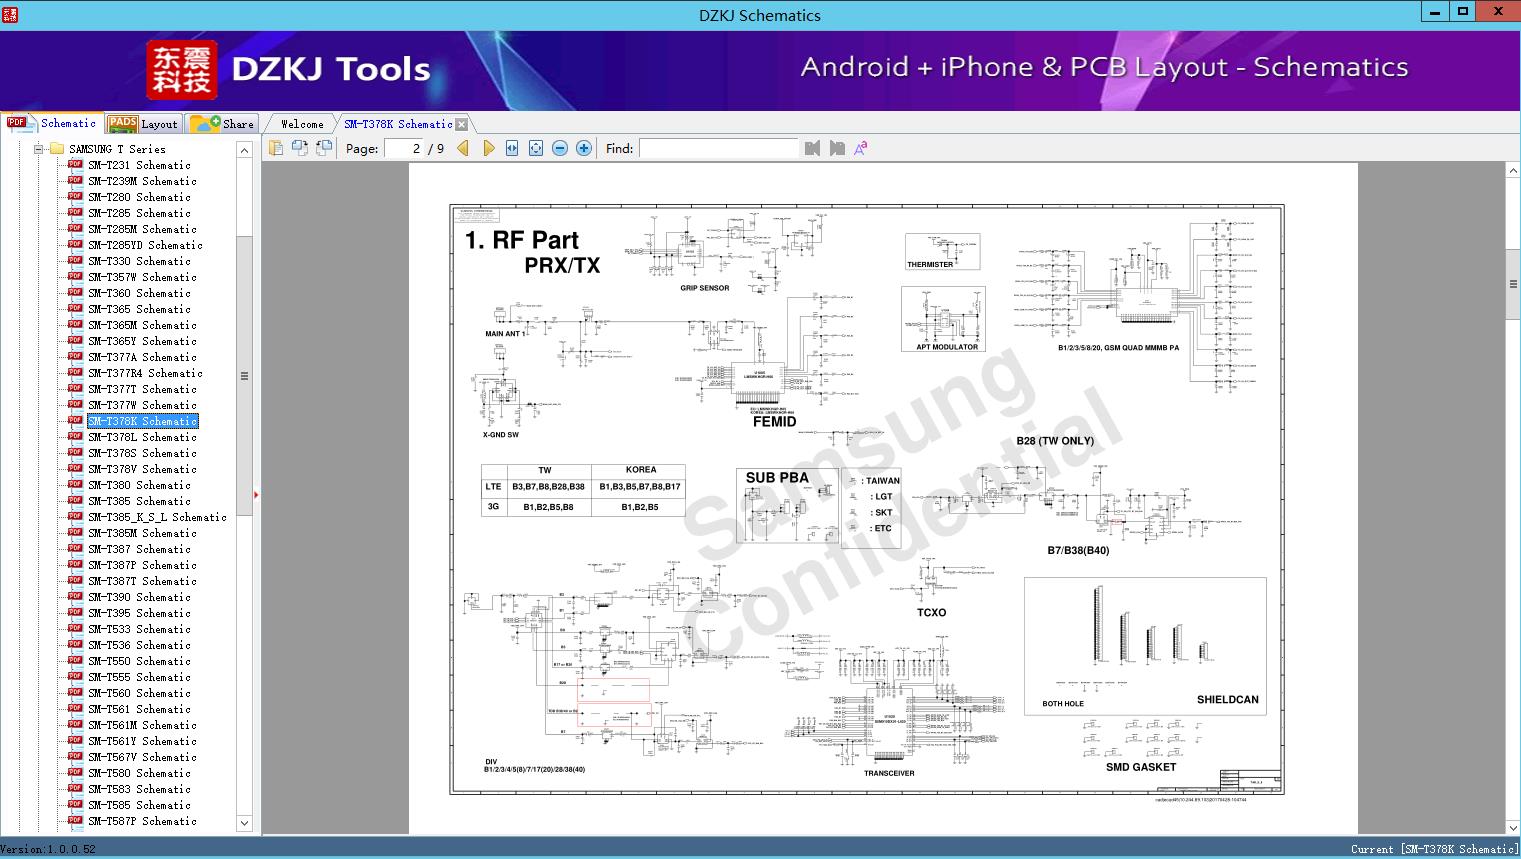The image size is (1521, 859).
Task: Close the SM-T378K Schematic tab
Action: (x=461, y=125)
